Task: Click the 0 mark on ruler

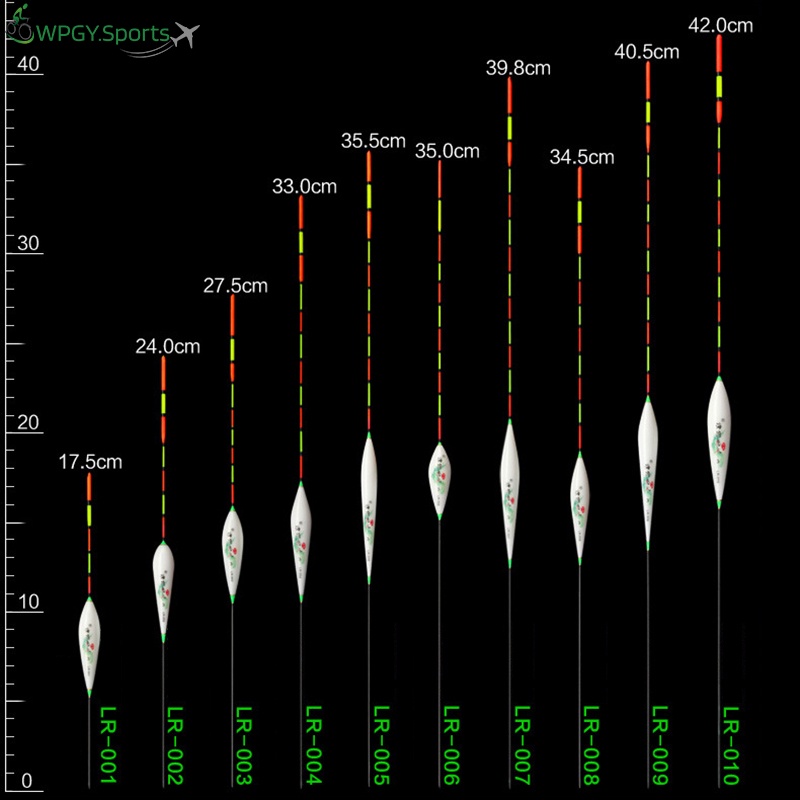Action: 27,781
